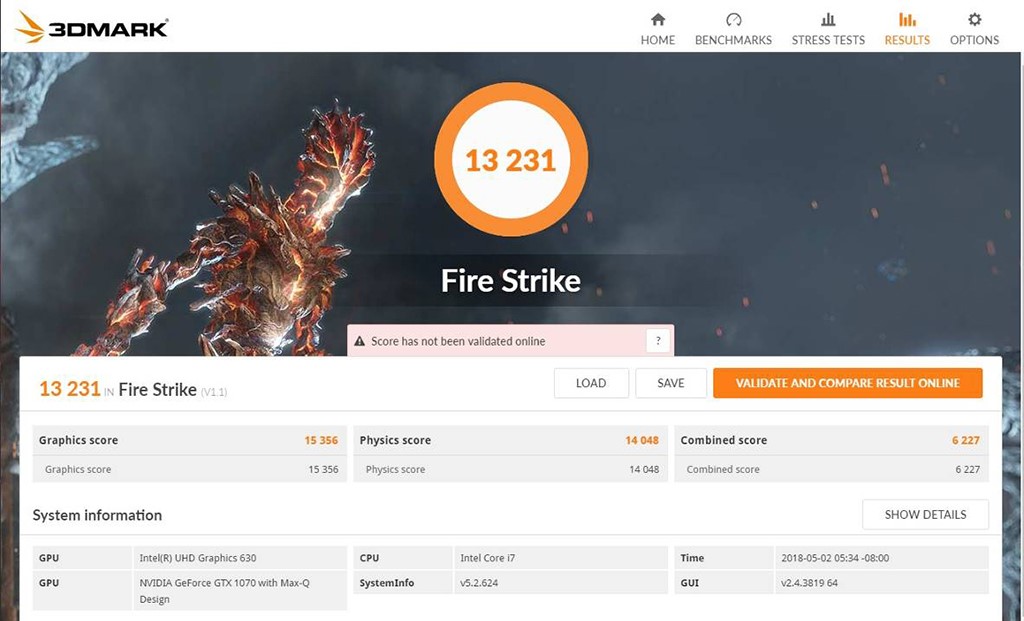Open the question mark help button

tap(658, 341)
